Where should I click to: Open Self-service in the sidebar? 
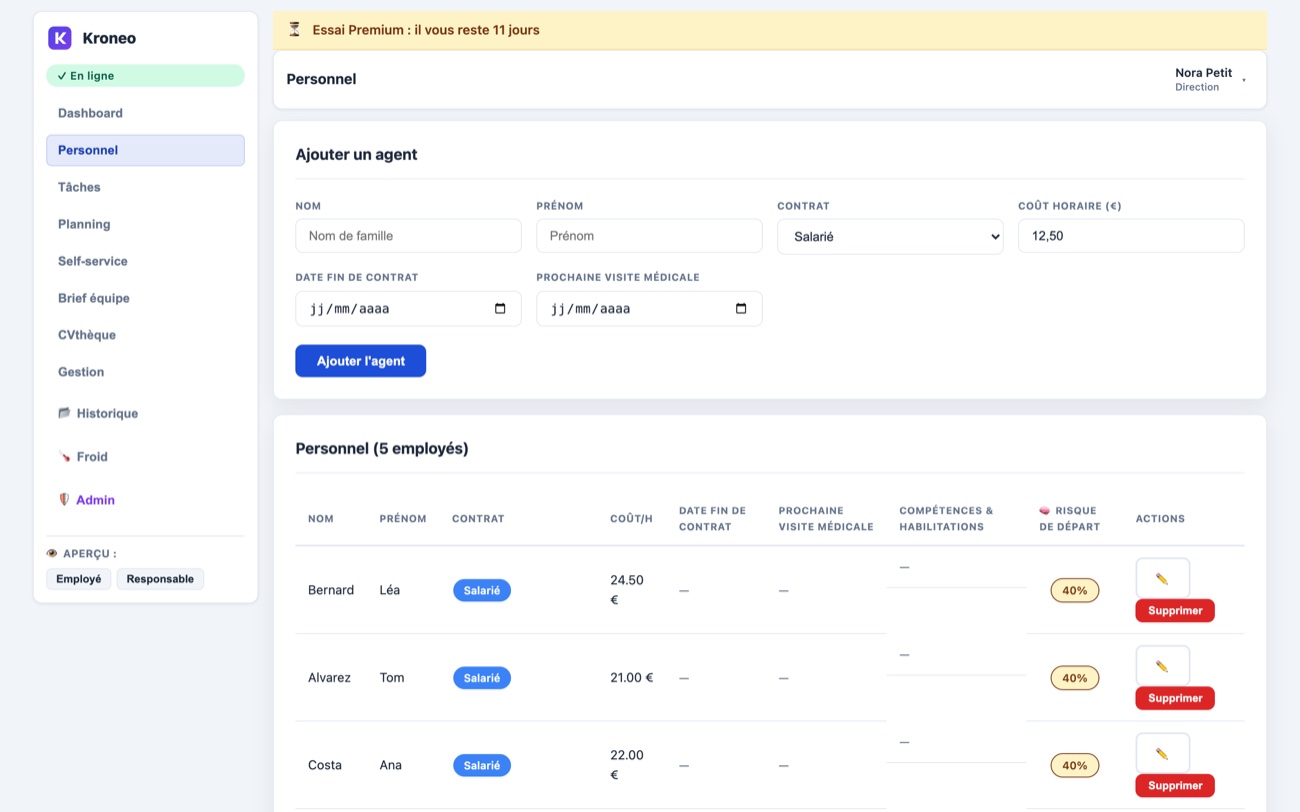pyautogui.click(x=145, y=261)
